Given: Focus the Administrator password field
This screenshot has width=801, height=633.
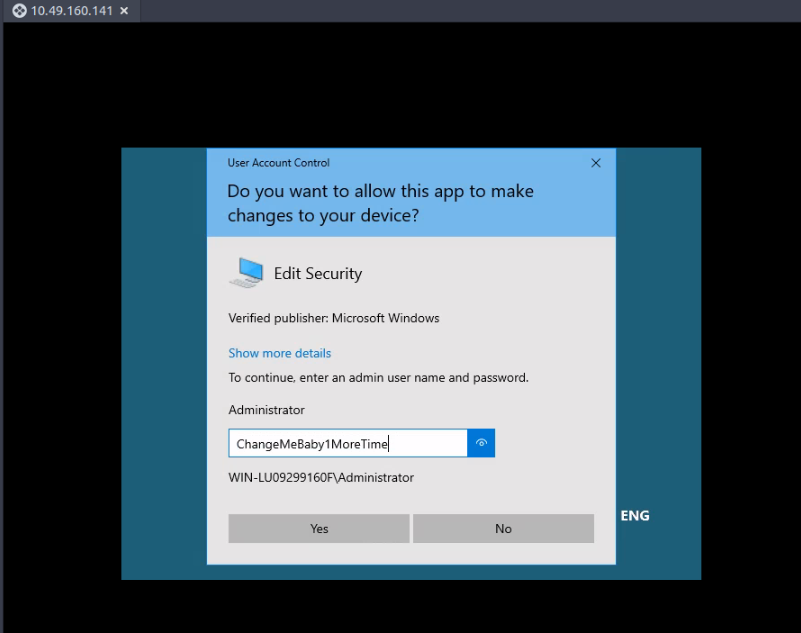Looking at the screenshot, I should [348, 443].
